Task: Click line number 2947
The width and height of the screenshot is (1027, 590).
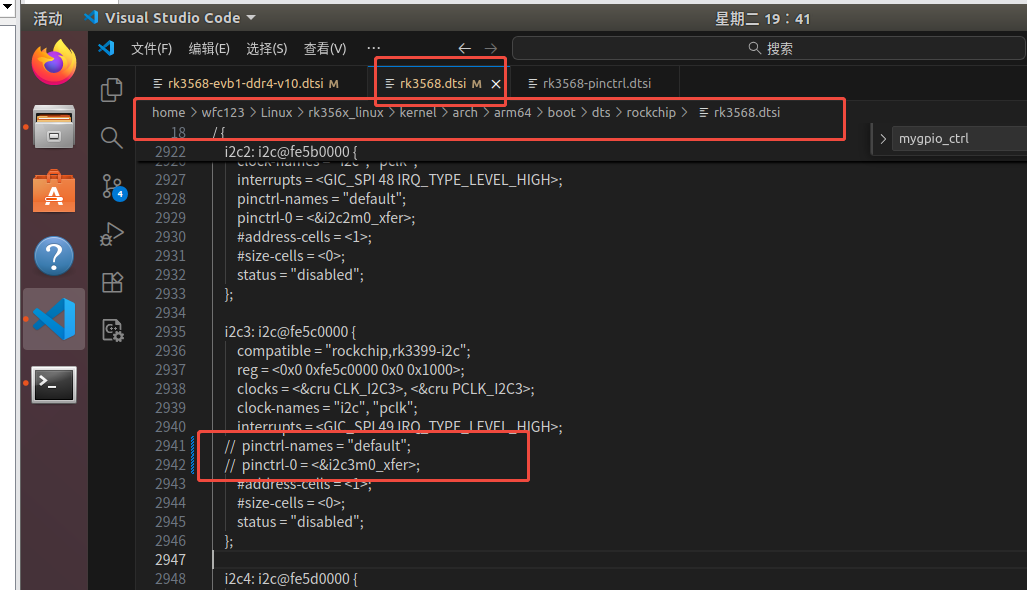Action: [x=170, y=560]
